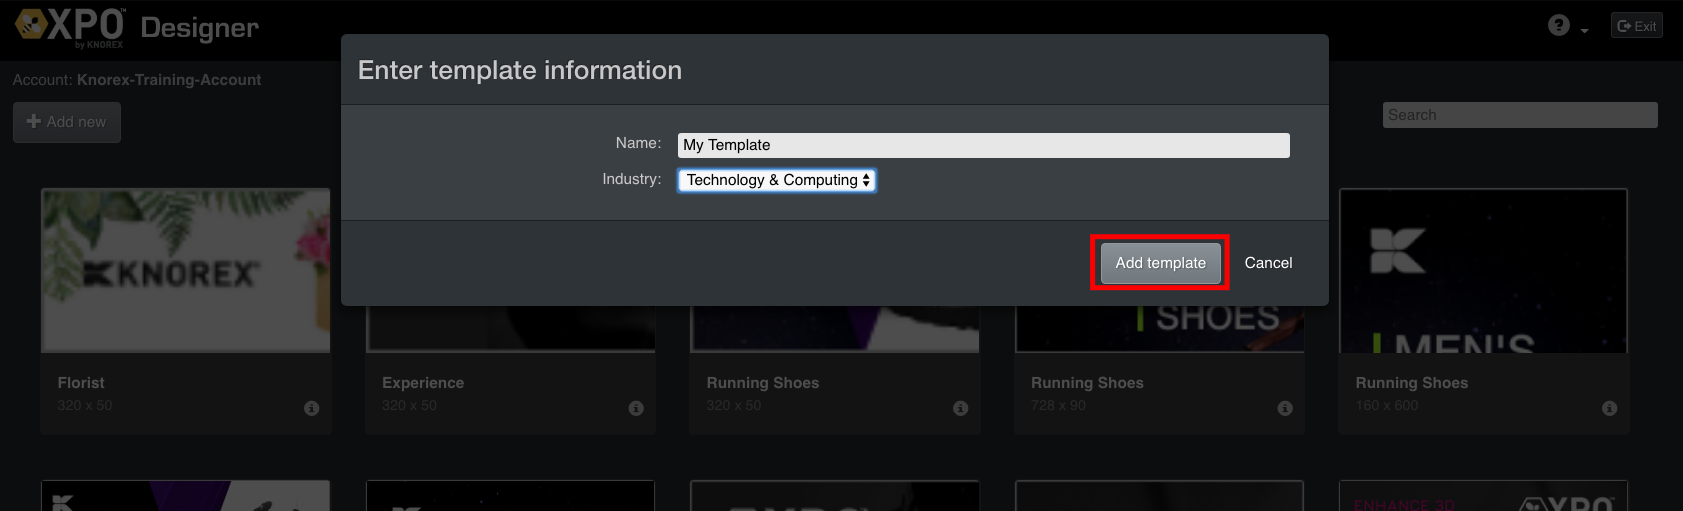Viewport: 1683px width, 511px height.
Task: Cancel the template information dialog
Action: [1268, 263]
